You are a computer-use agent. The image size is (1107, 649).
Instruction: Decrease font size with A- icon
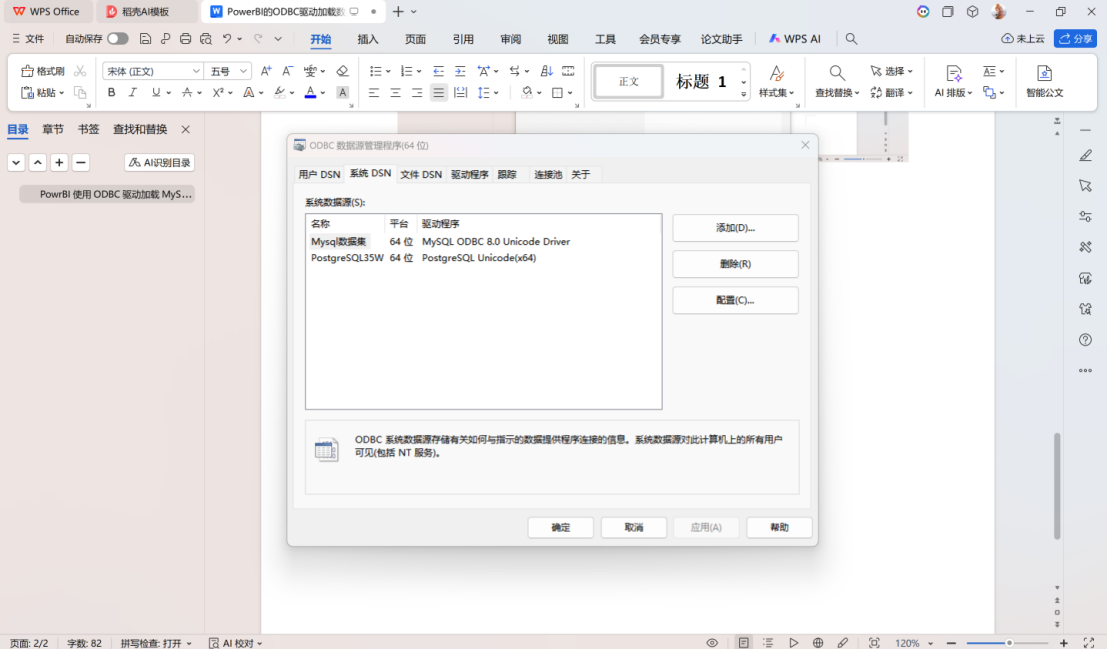[x=287, y=71]
